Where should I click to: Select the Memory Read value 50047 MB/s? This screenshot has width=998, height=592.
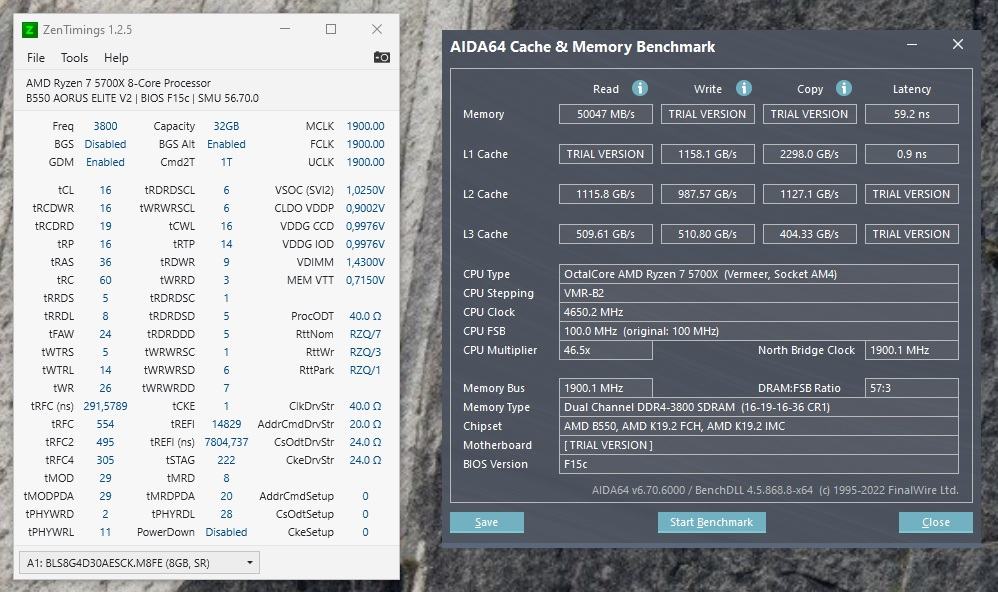pos(606,114)
